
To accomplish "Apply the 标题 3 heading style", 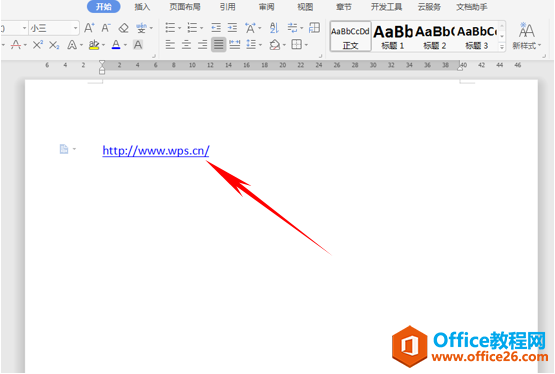I will coord(477,36).
